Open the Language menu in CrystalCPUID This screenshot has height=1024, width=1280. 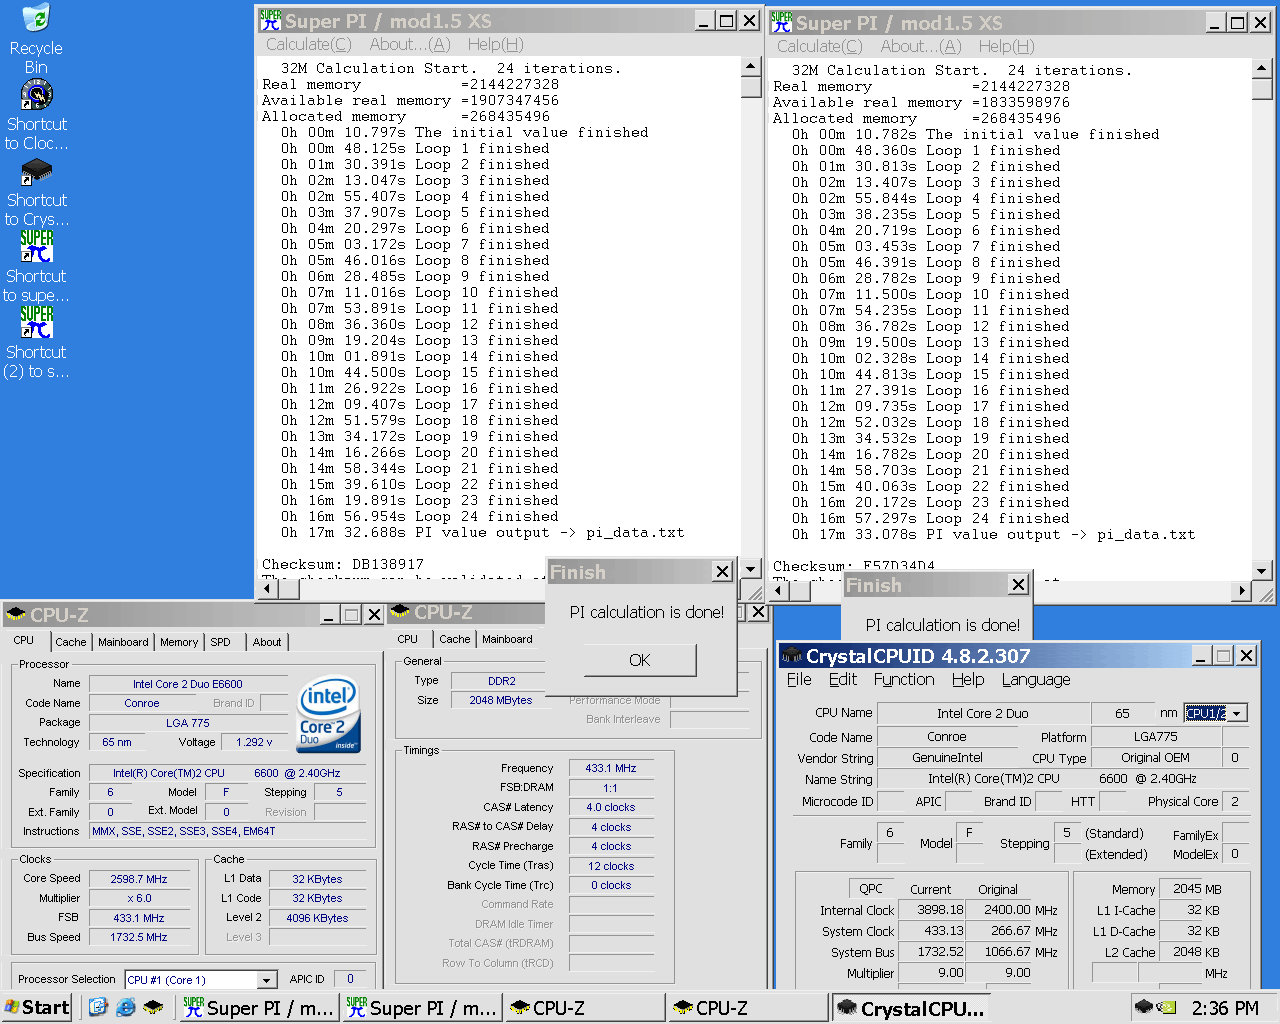[x=1036, y=680]
